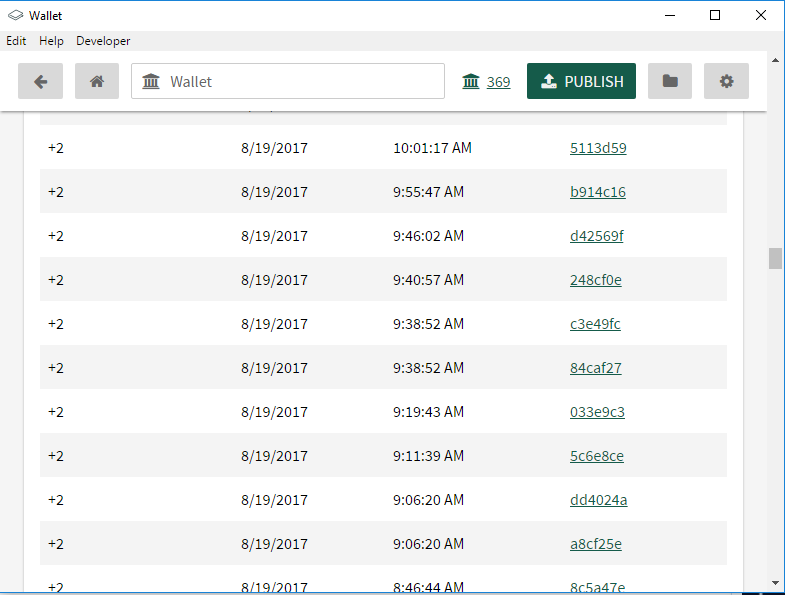Click the bank icon beside balance 369
This screenshot has height=595, width=785.
[x=471, y=81]
